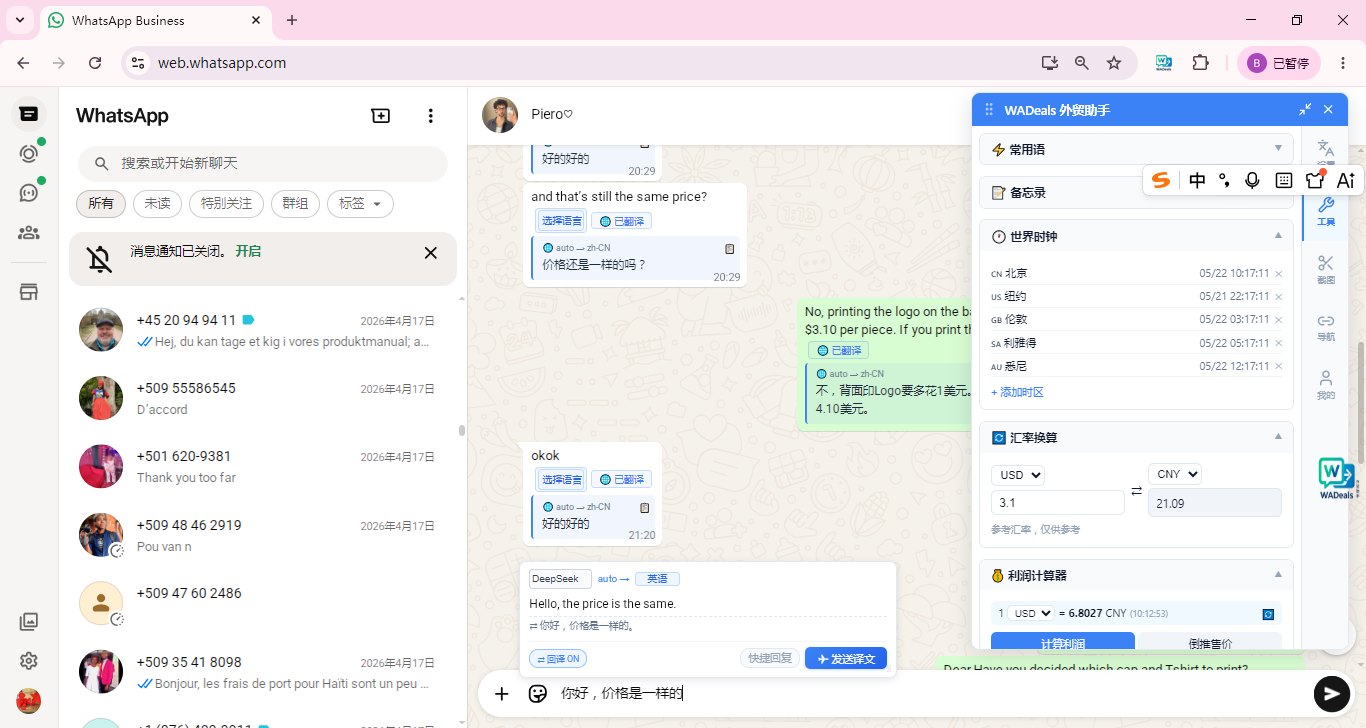Image resolution: width=1366 pixels, height=728 pixels.
Task: Click the attach plus icon
Action: (x=502, y=693)
